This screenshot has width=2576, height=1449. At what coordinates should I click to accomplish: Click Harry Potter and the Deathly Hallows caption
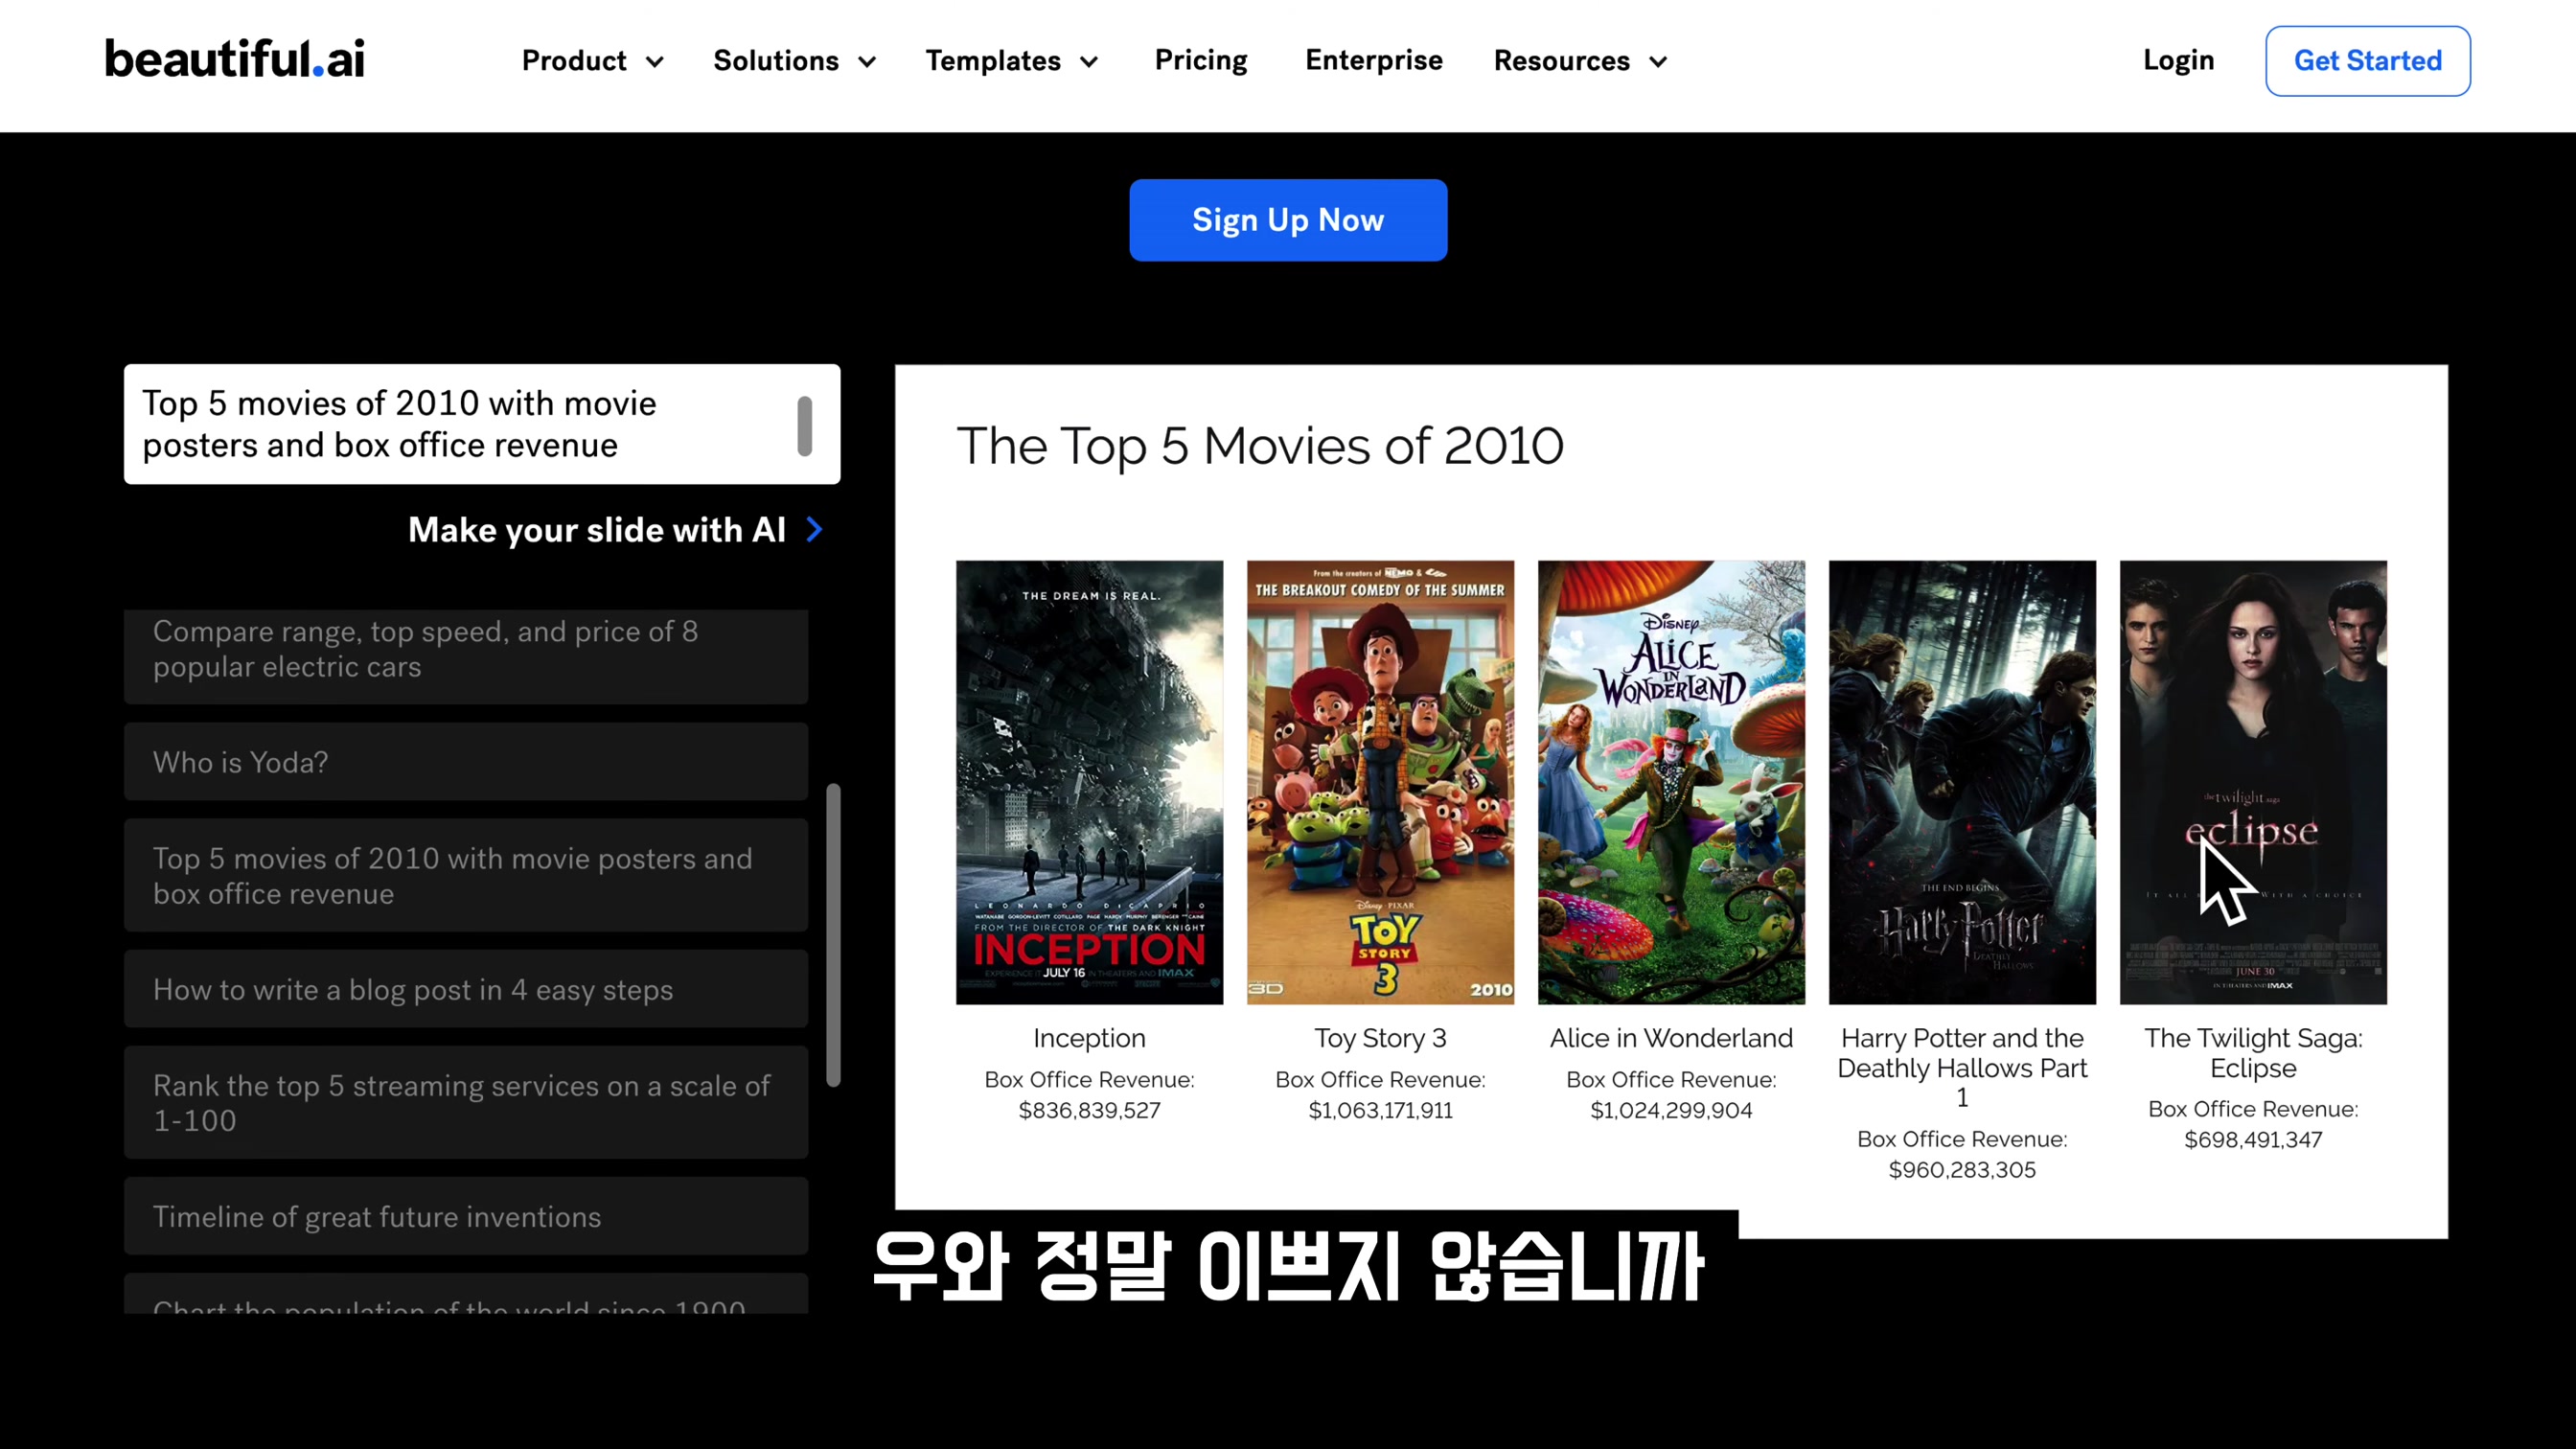(x=1962, y=1068)
